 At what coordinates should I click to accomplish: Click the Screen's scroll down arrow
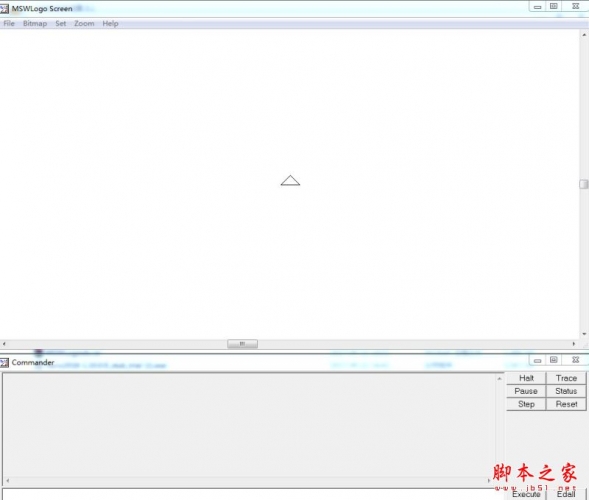tap(584, 334)
